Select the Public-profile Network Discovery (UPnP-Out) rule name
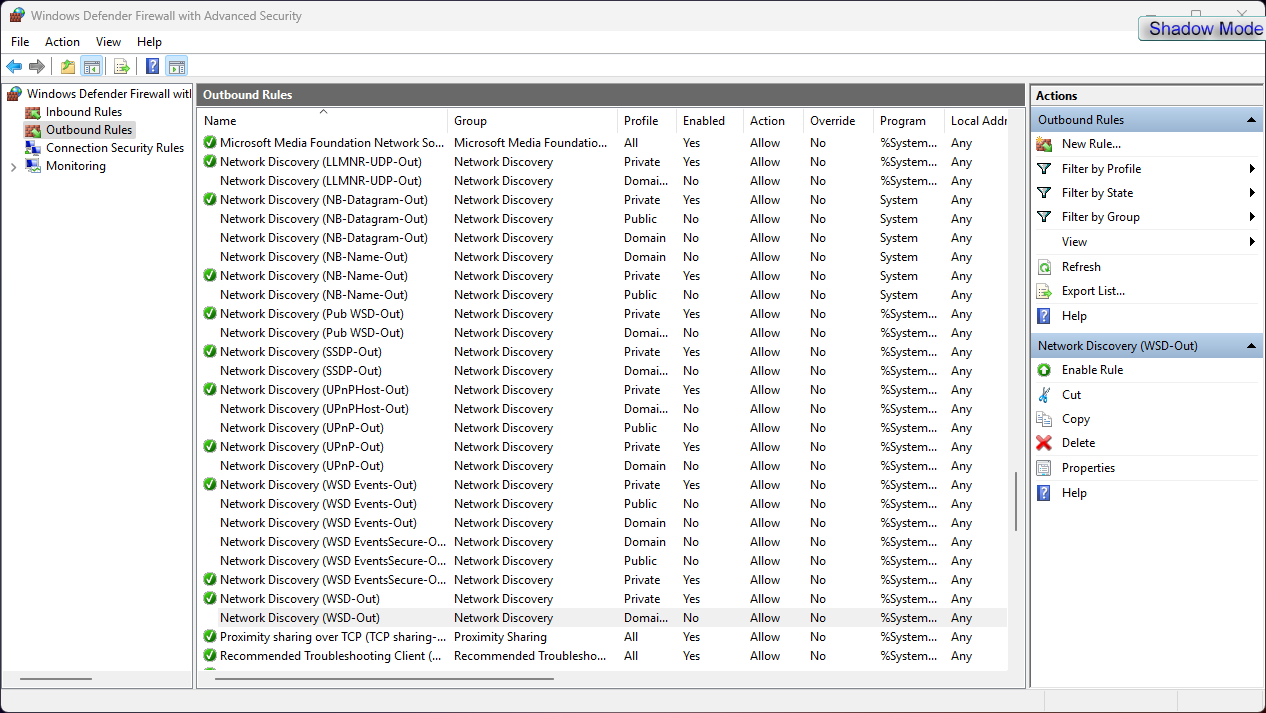 (x=302, y=428)
